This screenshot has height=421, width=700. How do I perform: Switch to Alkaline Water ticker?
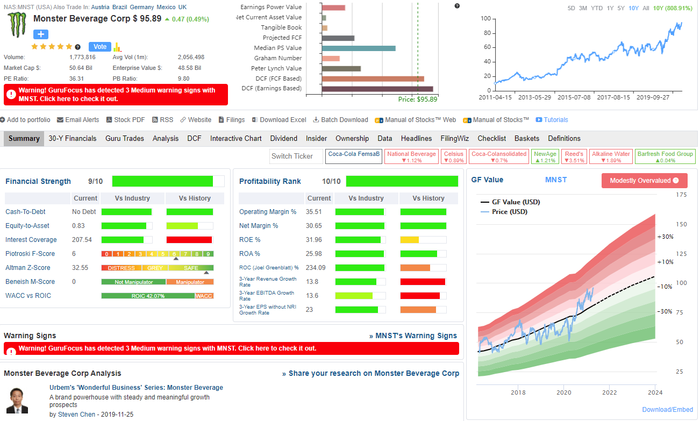pyautogui.click(x=611, y=156)
